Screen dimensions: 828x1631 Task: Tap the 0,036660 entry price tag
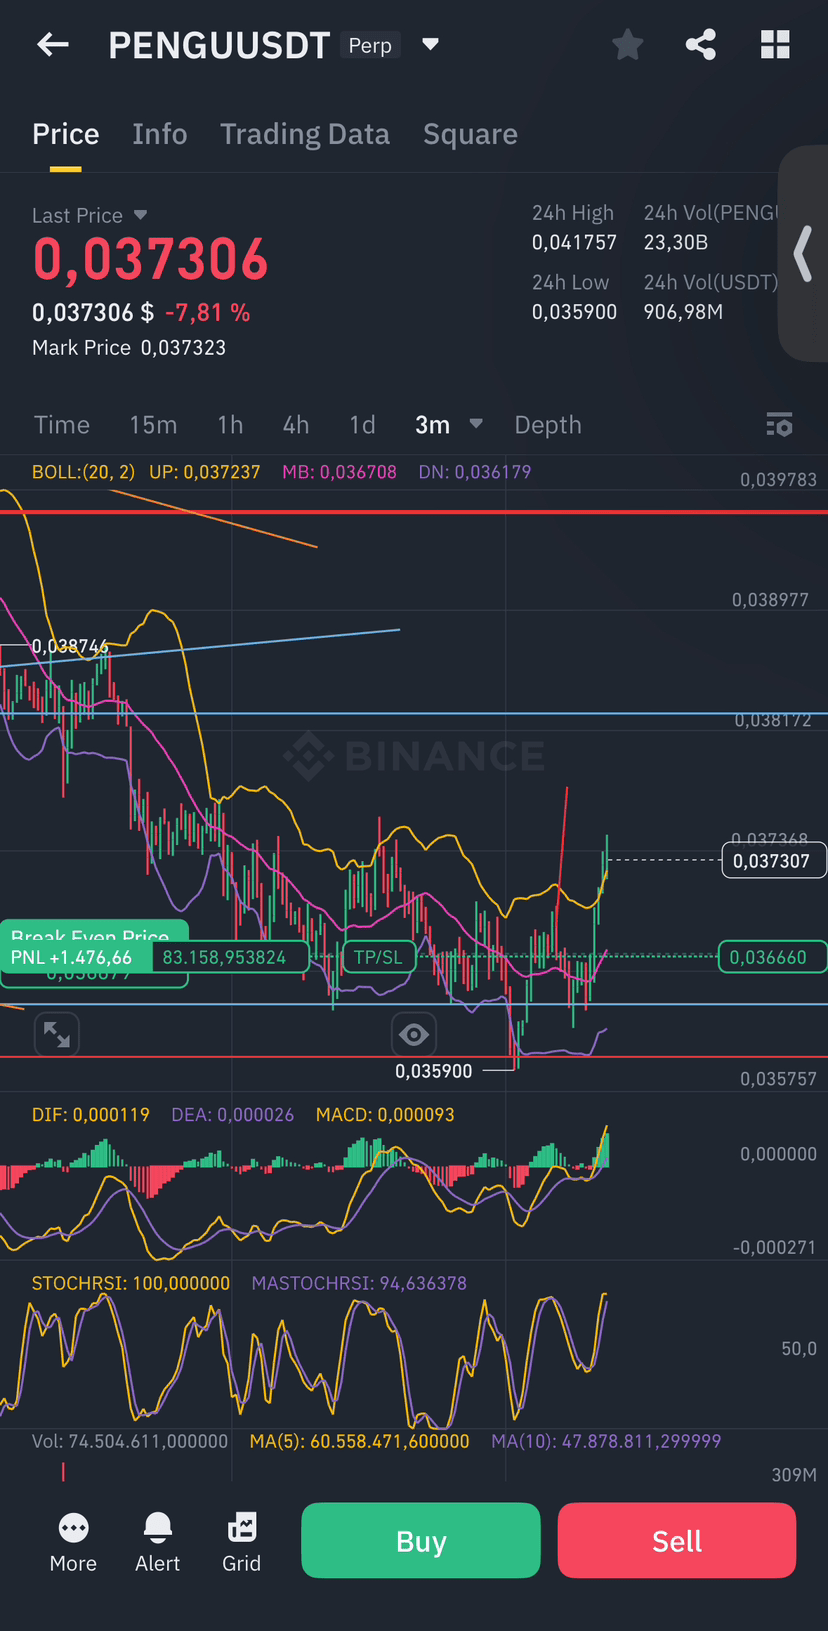771,957
